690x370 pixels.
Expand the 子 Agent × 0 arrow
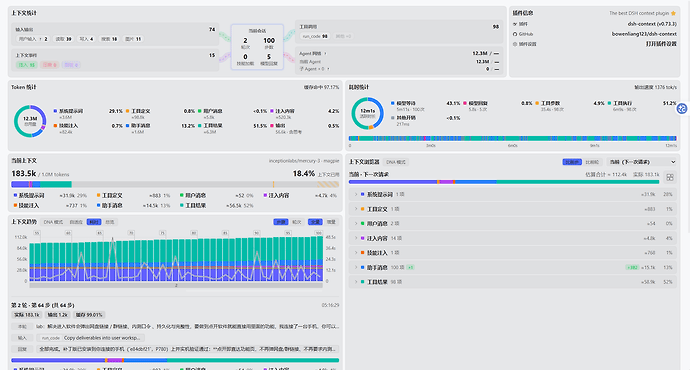click(328, 69)
